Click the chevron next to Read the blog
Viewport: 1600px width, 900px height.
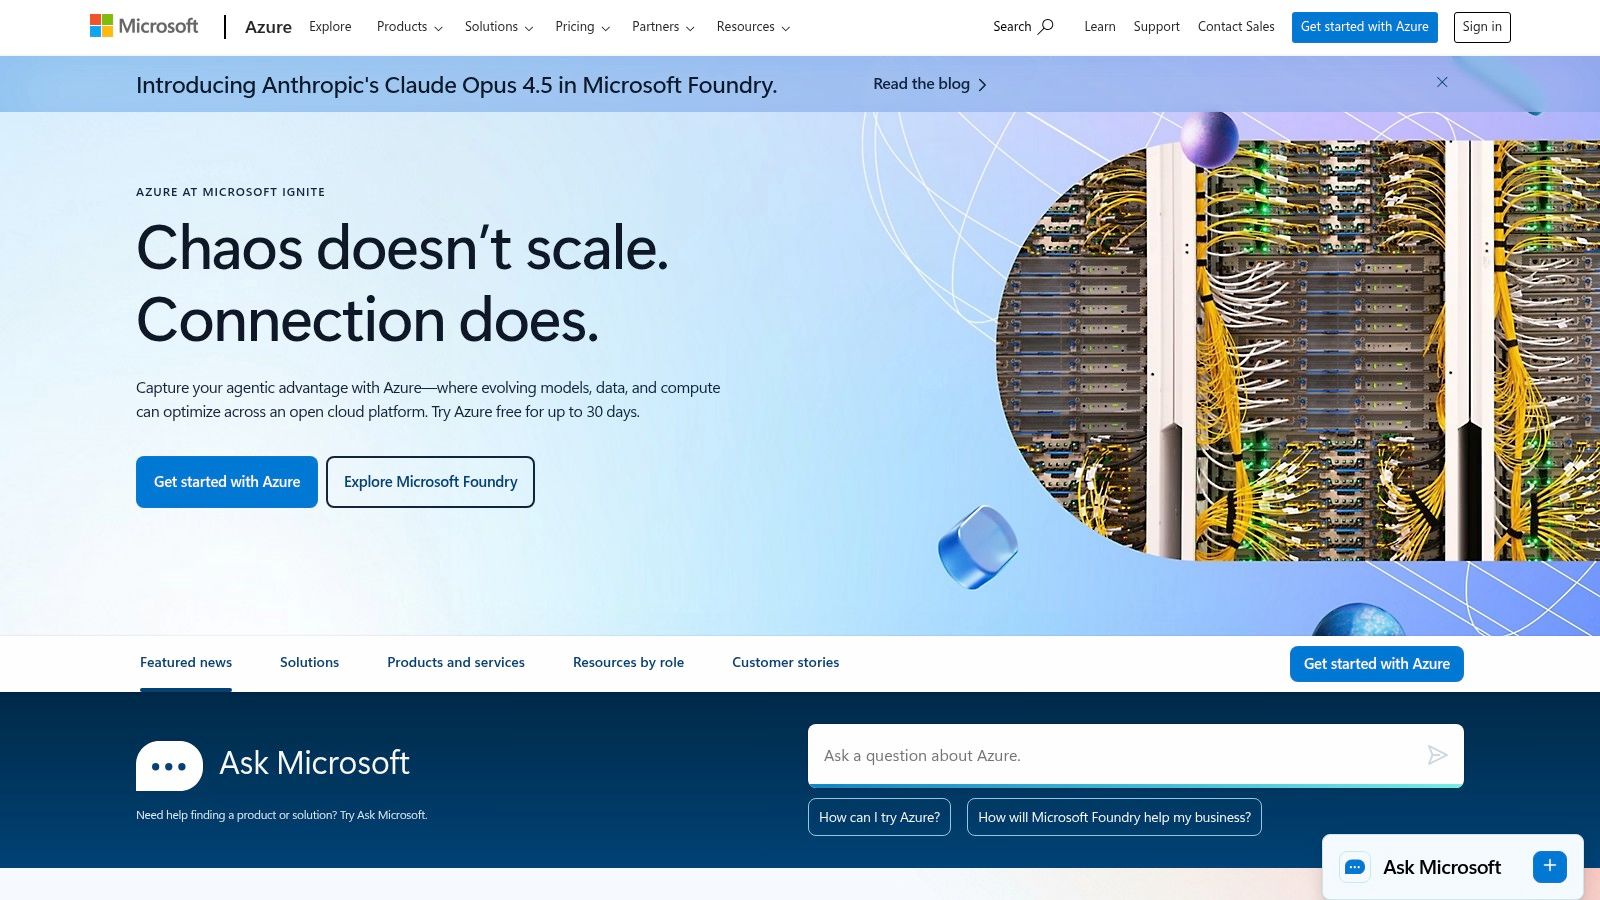click(981, 84)
